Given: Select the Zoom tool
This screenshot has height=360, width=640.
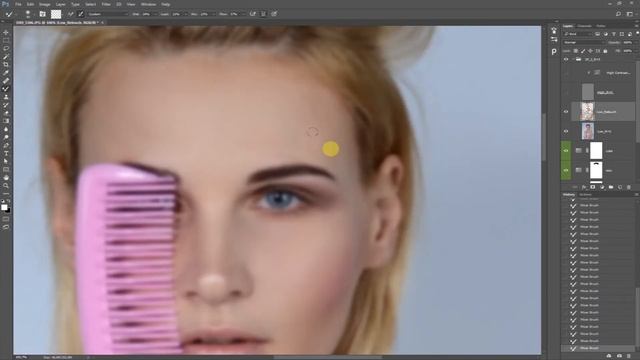Looking at the screenshot, I should pyautogui.click(x=6, y=186).
